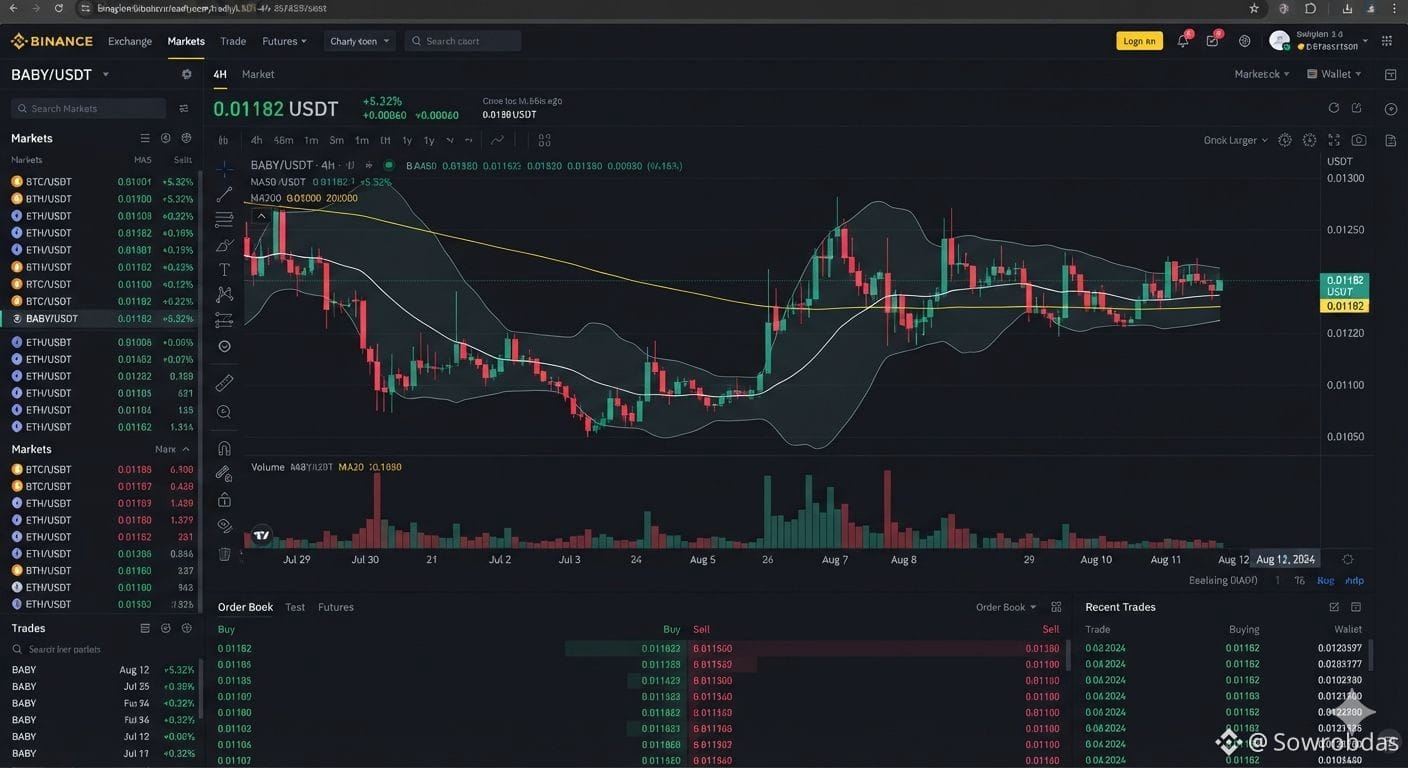Image resolution: width=1408 pixels, height=768 pixels.
Task: Click the yellow MA price label on axis
Action: click(1345, 306)
